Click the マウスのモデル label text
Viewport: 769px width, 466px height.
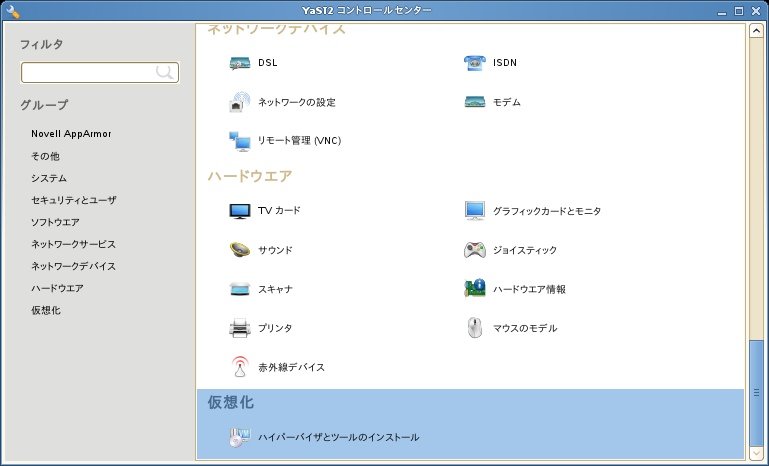pos(525,328)
